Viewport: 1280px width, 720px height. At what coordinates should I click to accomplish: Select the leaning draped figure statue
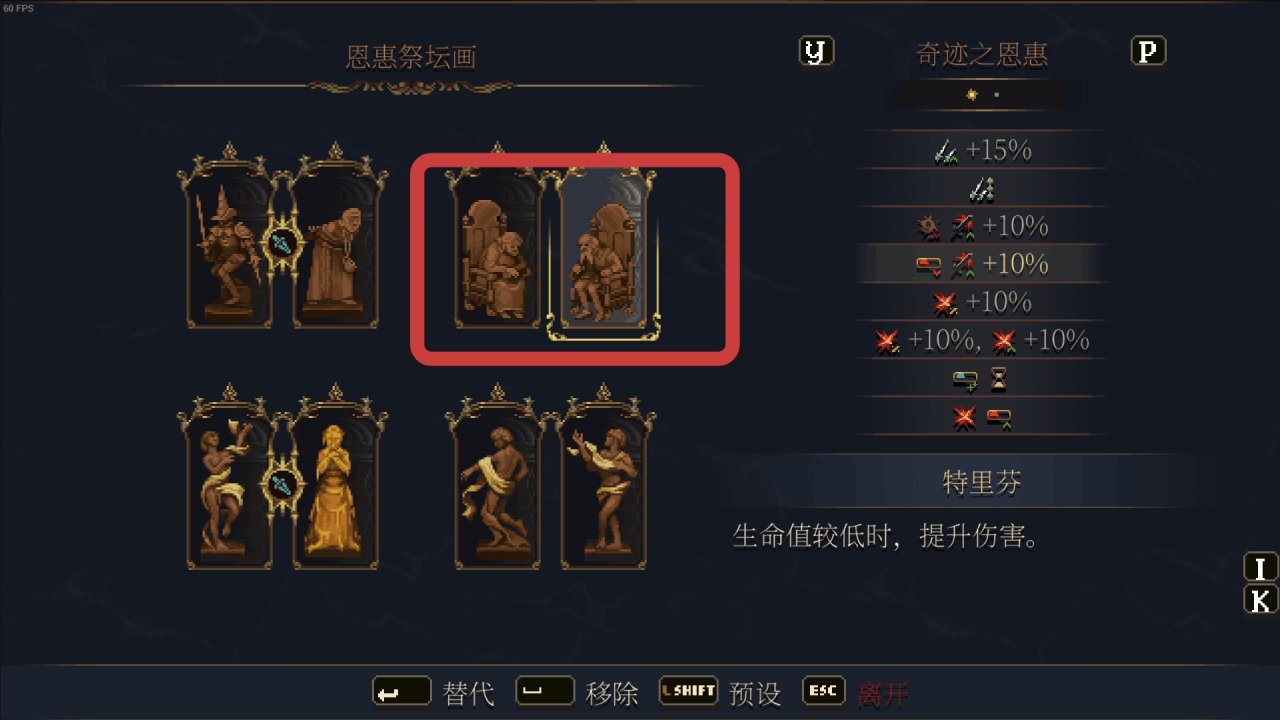pyautogui.click(x=497, y=487)
